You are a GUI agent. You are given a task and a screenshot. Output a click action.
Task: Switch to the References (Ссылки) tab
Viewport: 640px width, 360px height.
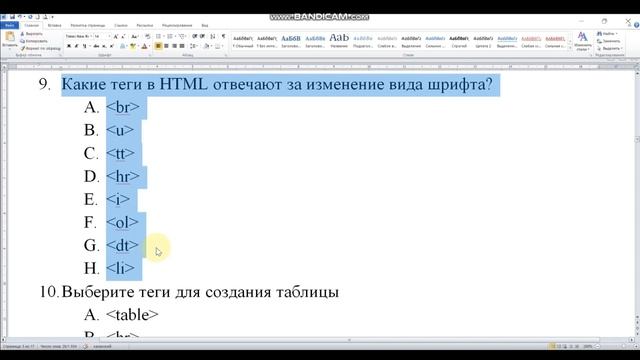coord(120,25)
